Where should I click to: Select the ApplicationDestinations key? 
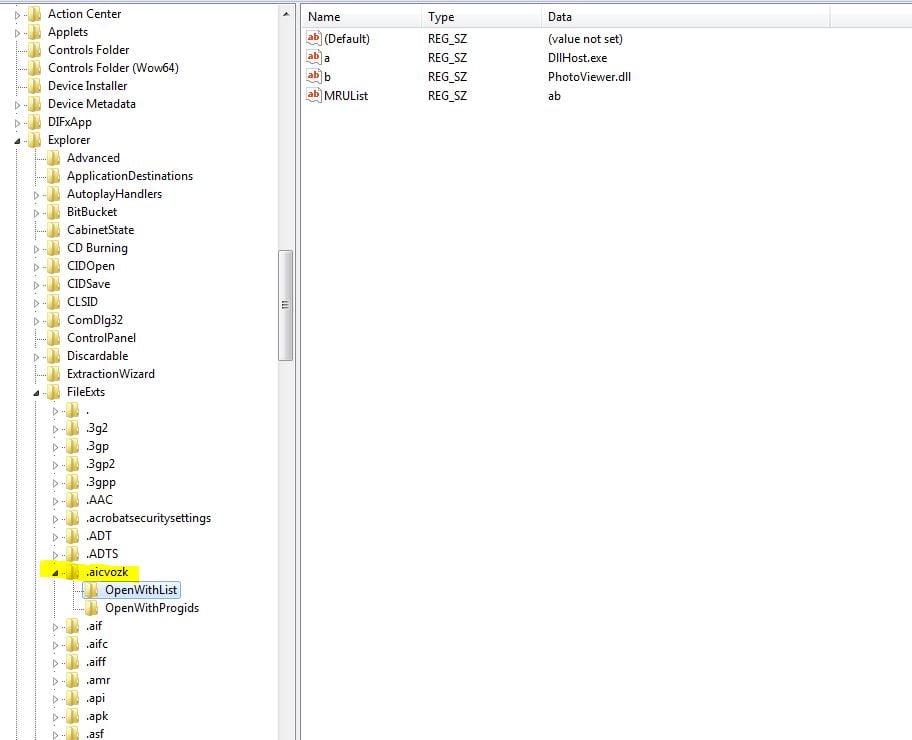130,176
